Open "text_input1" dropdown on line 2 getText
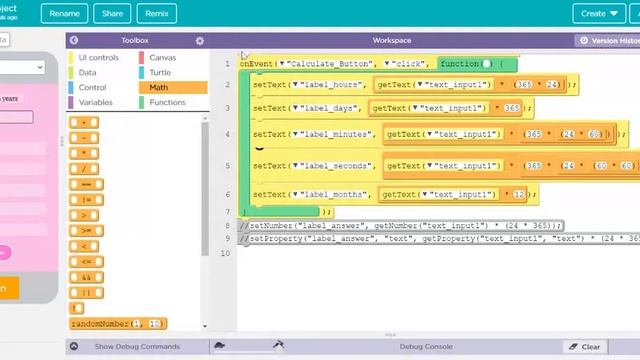The image size is (640, 360). point(420,84)
